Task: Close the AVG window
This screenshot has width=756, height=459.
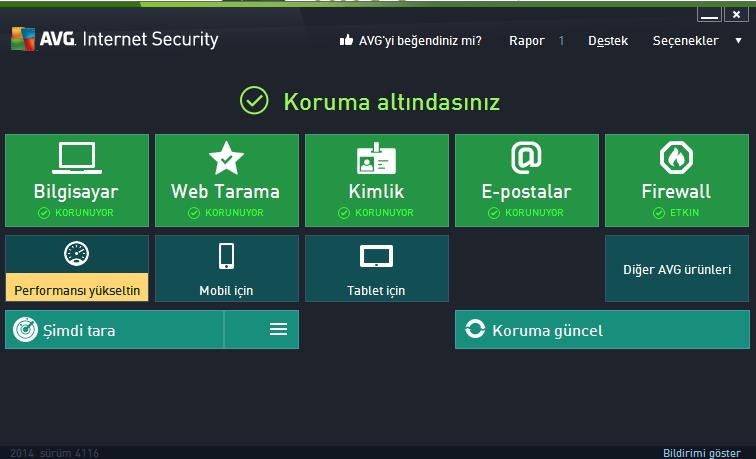Action: pos(736,14)
